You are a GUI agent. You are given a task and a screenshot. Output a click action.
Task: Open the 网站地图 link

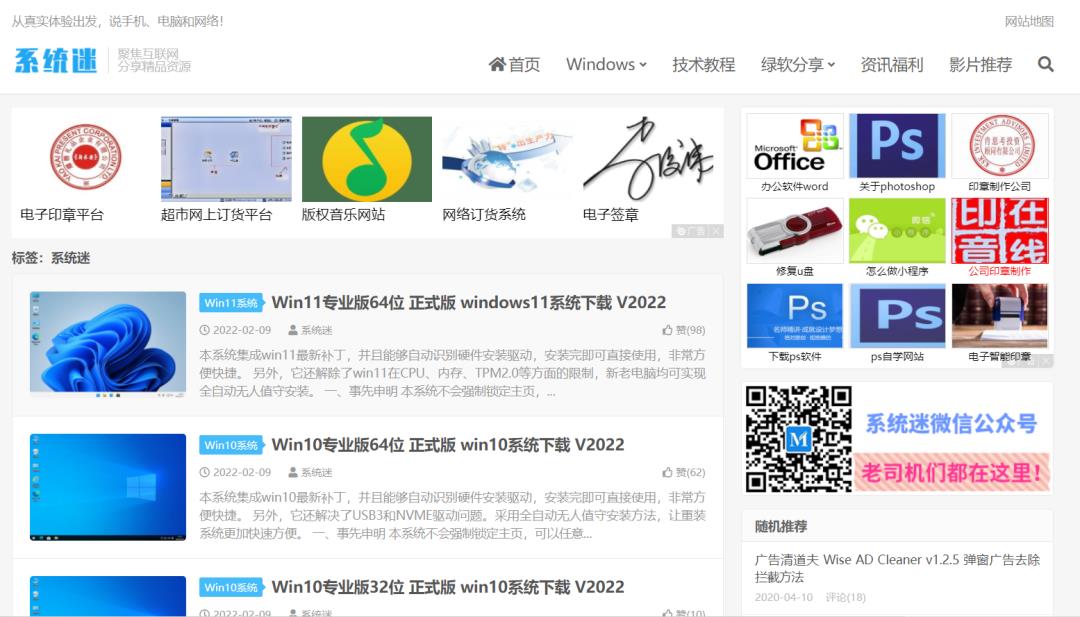click(x=1029, y=21)
